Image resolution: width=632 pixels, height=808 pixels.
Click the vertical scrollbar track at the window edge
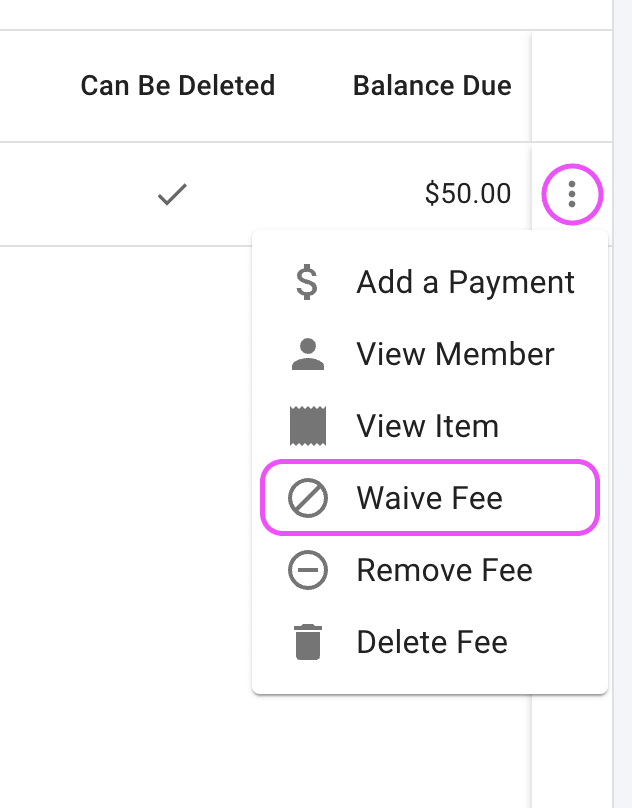point(622,404)
